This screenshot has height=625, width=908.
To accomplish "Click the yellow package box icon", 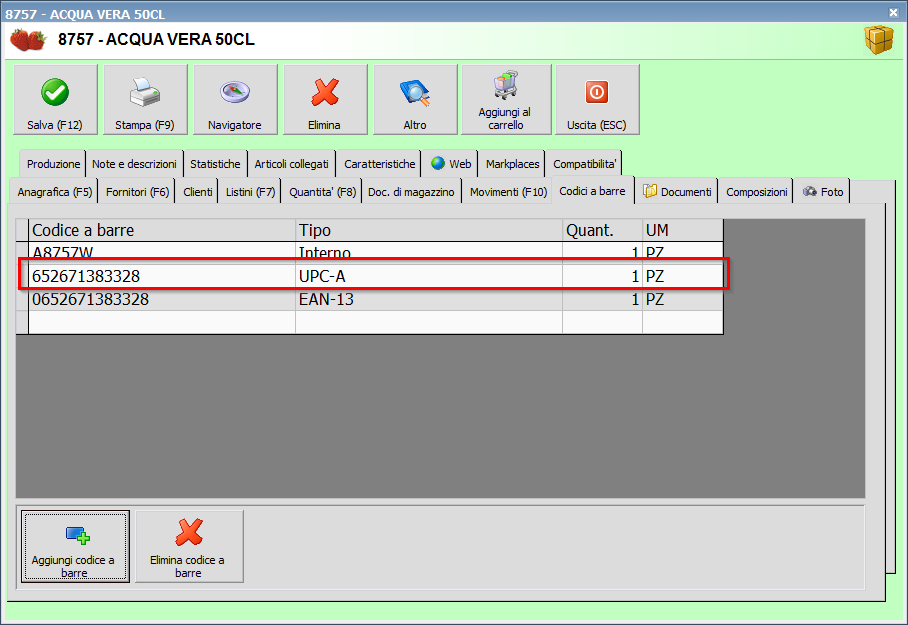I will [x=878, y=39].
